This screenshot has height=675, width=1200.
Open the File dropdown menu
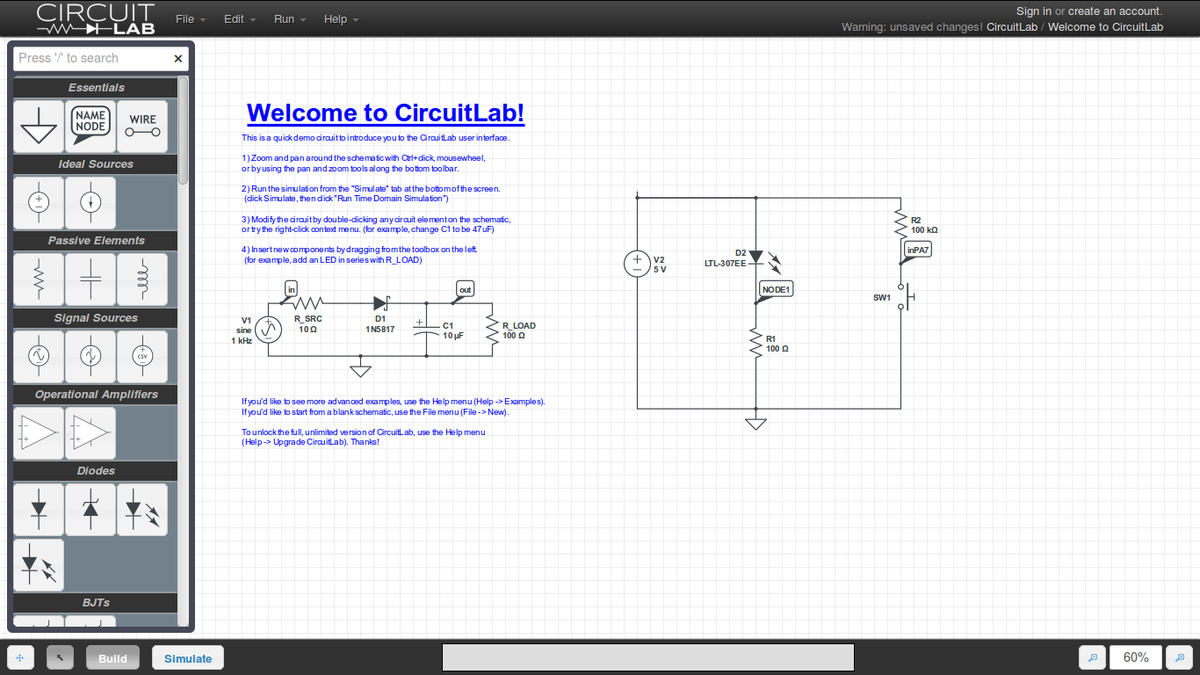click(190, 19)
